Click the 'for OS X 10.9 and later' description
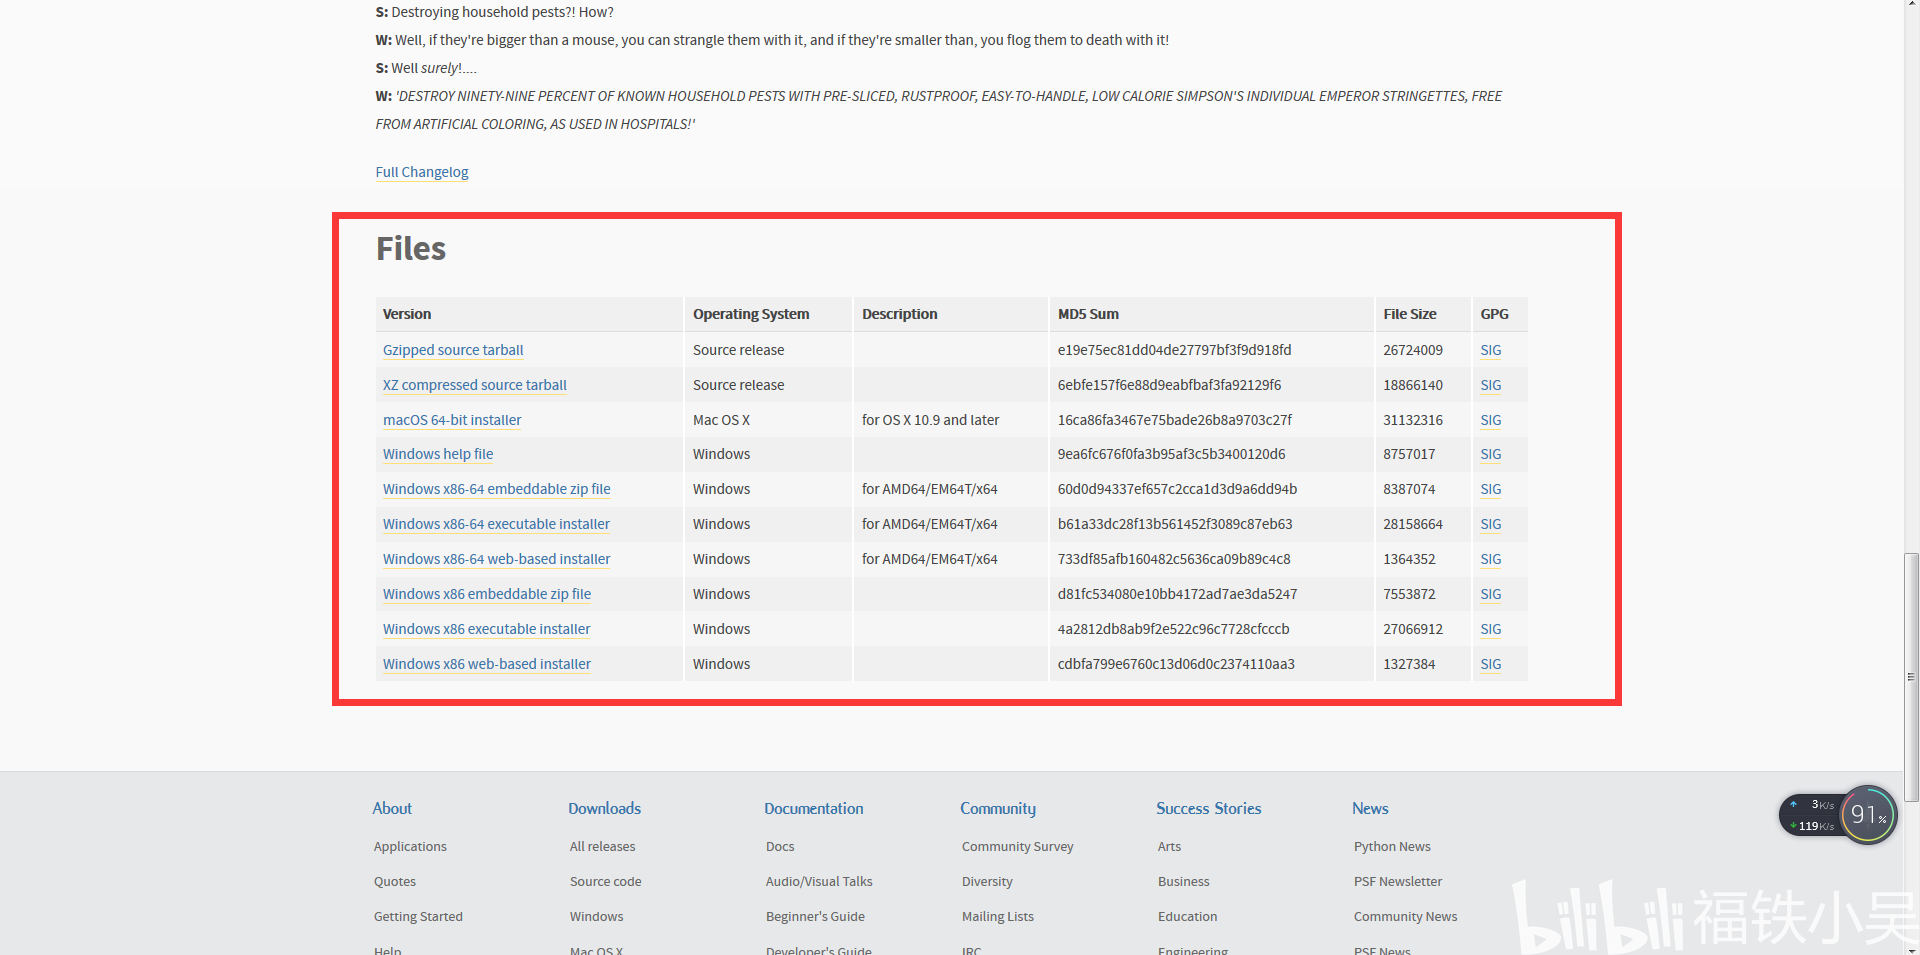The image size is (1920, 955). (x=931, y=420)
